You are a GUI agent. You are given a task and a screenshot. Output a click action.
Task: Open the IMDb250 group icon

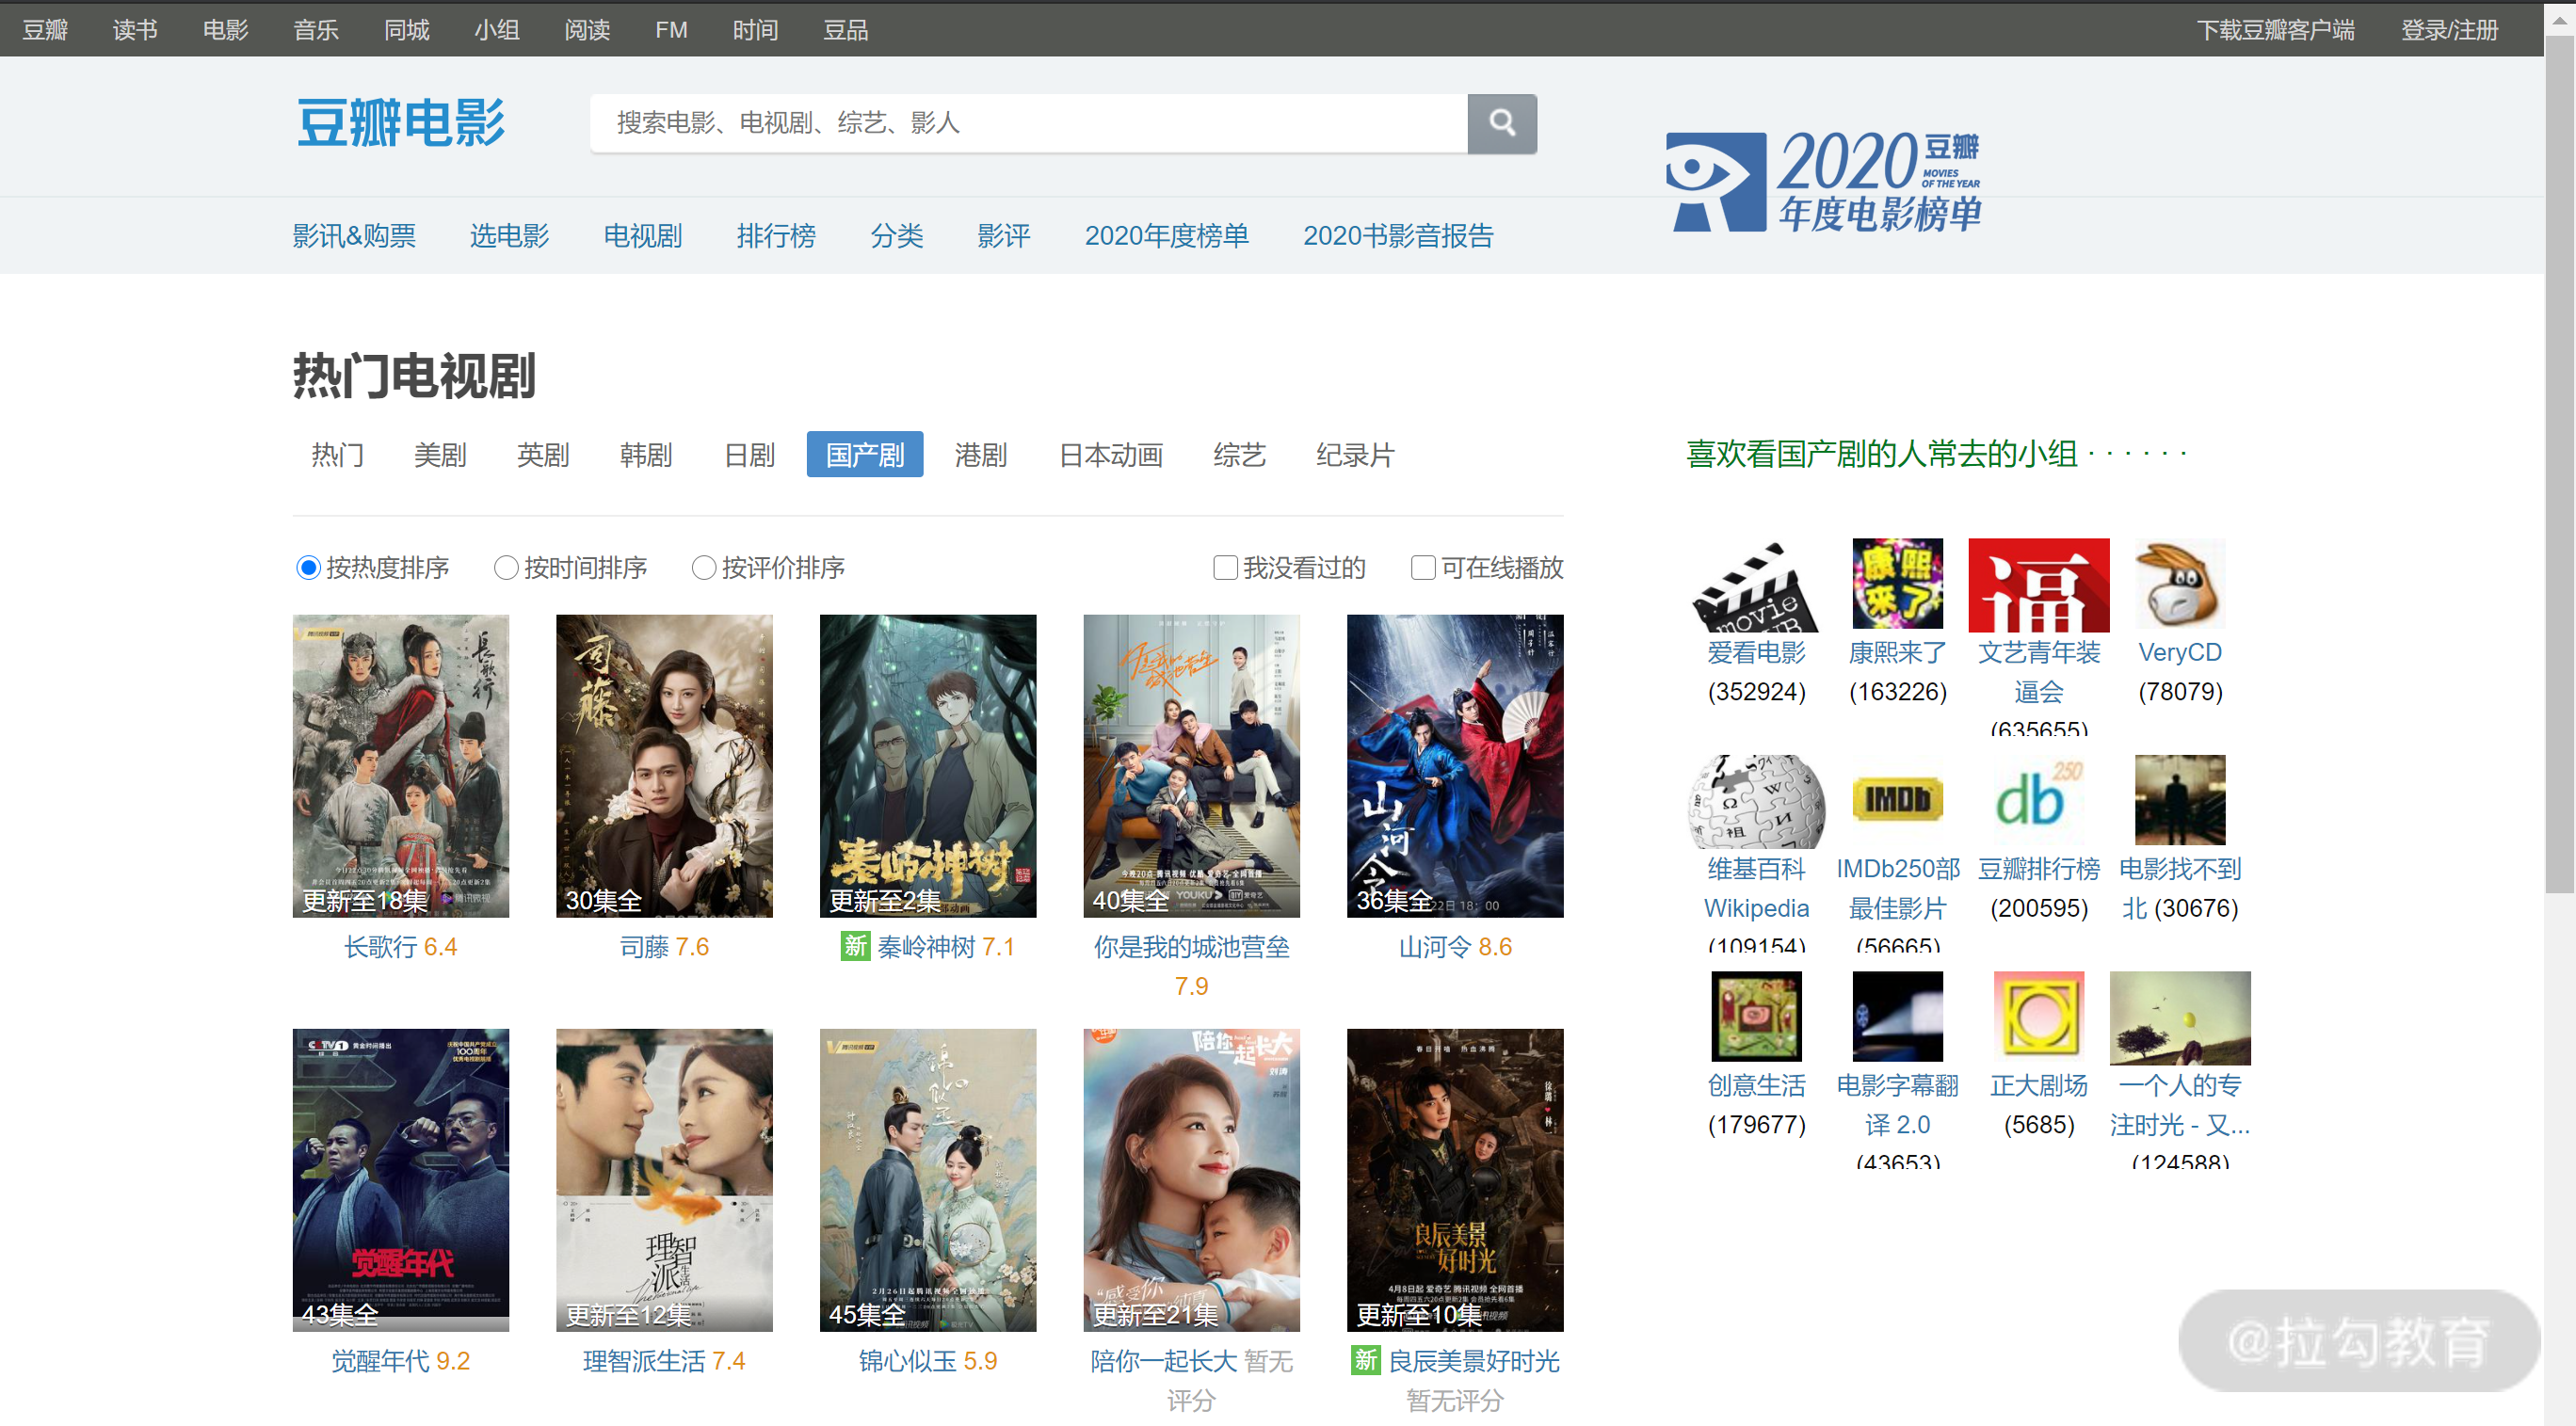(1897, 801)
